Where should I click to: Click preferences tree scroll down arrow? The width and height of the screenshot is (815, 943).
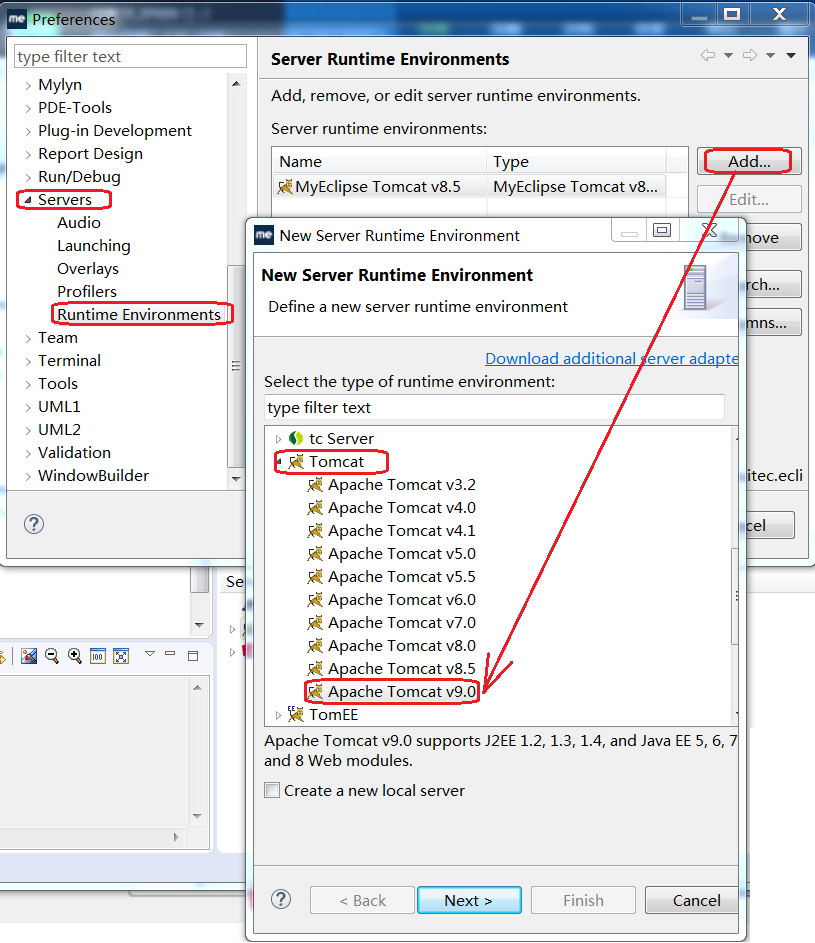(x=236, y=479)
